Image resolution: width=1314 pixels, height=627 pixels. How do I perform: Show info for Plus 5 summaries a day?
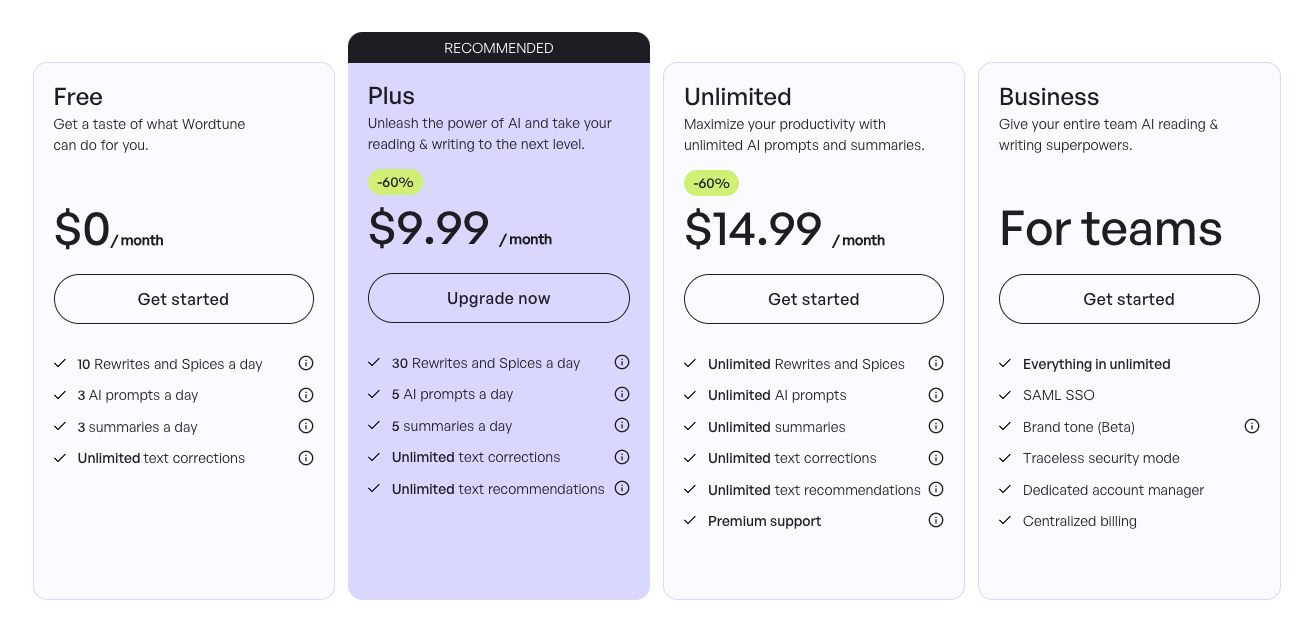tap(622, 425)
